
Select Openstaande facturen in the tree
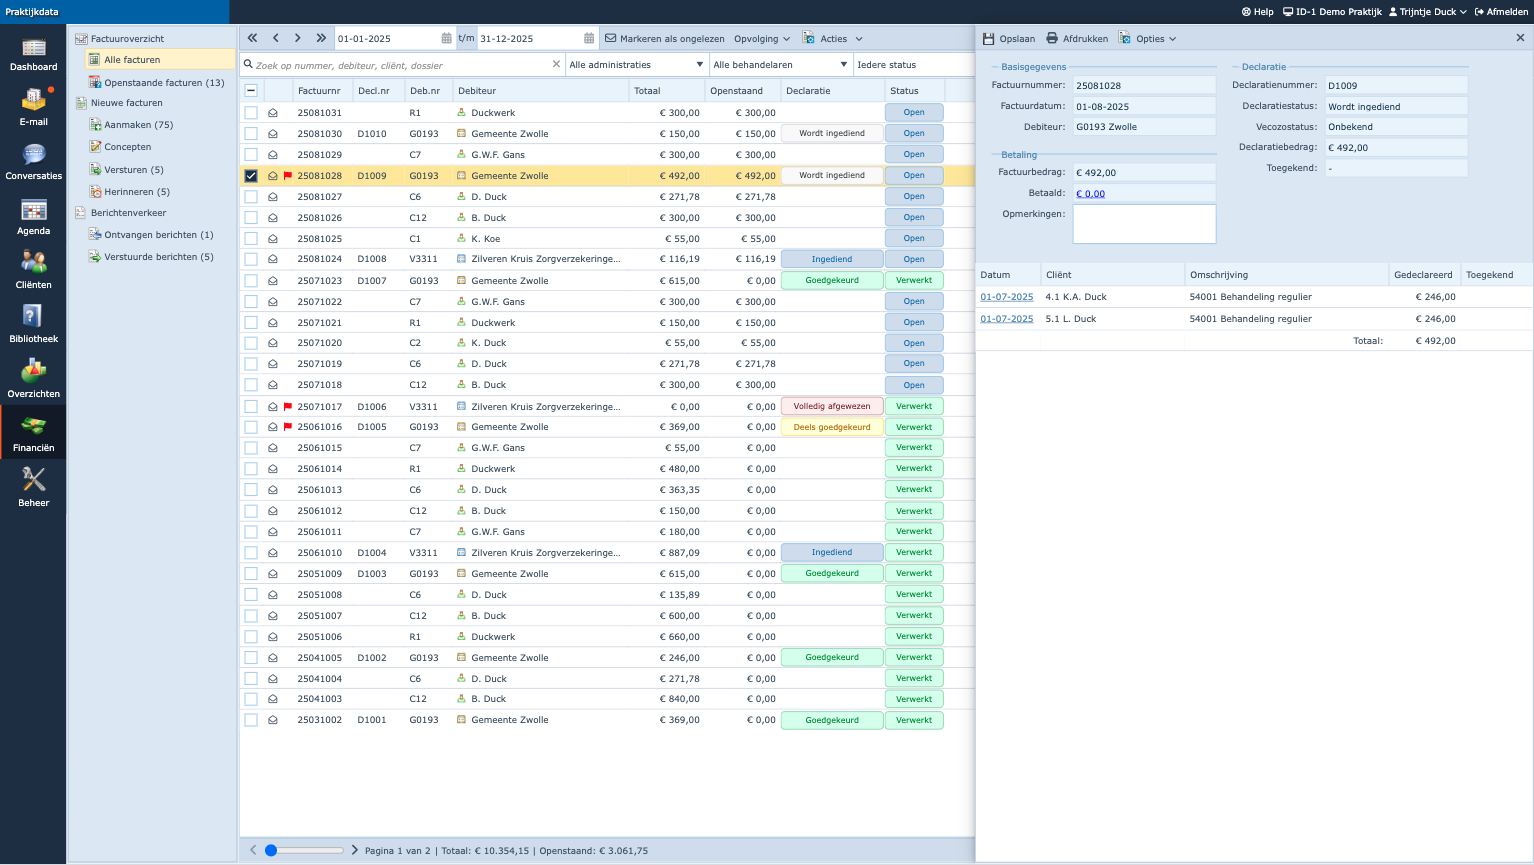164,83
